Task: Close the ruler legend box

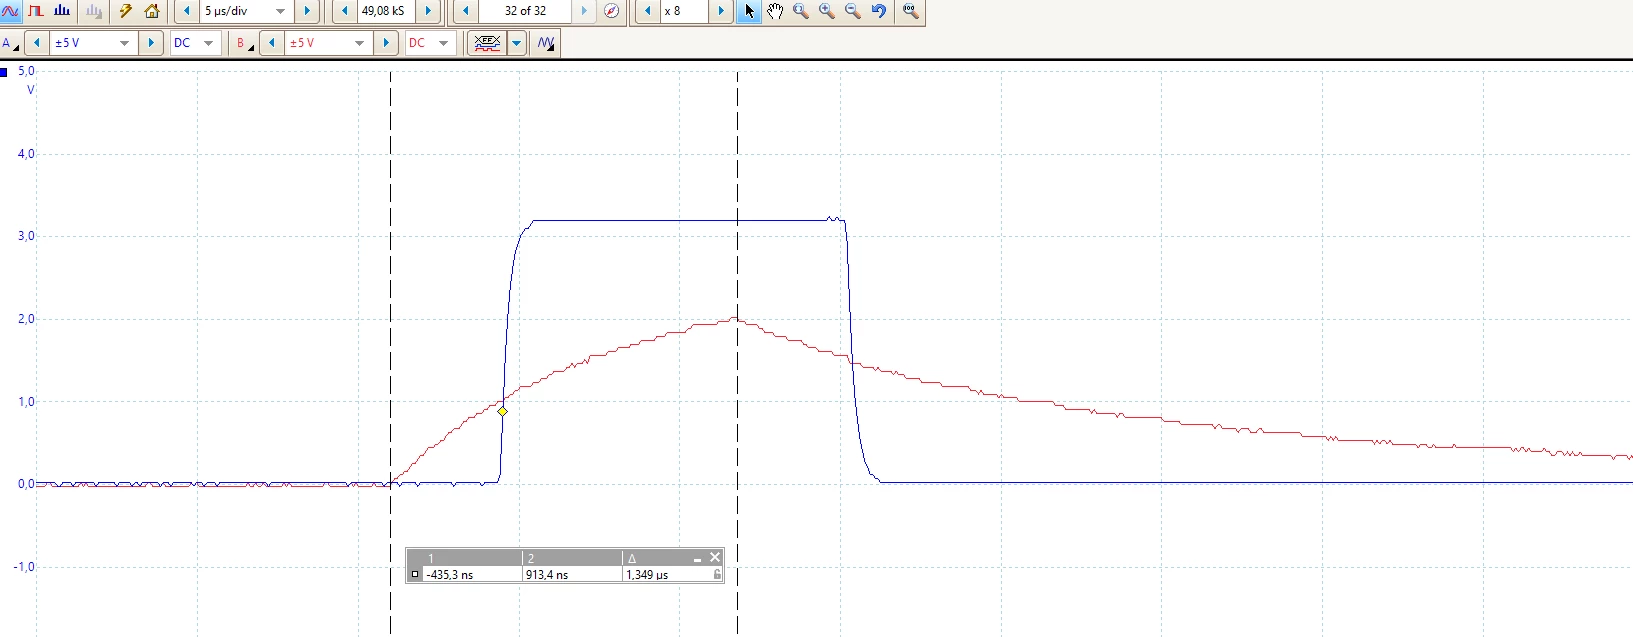Action: click(x=715, y=558)
